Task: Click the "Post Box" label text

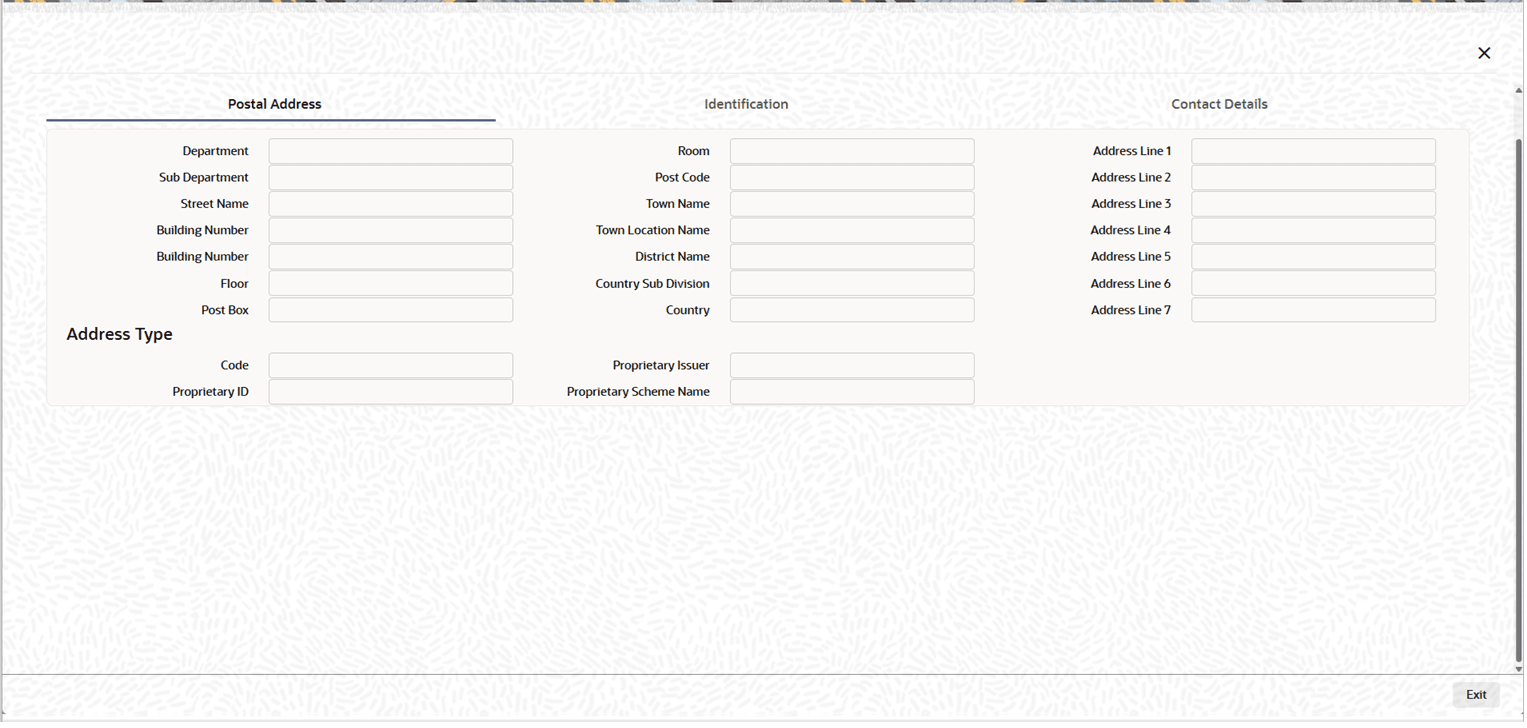Action: (225, 310)
